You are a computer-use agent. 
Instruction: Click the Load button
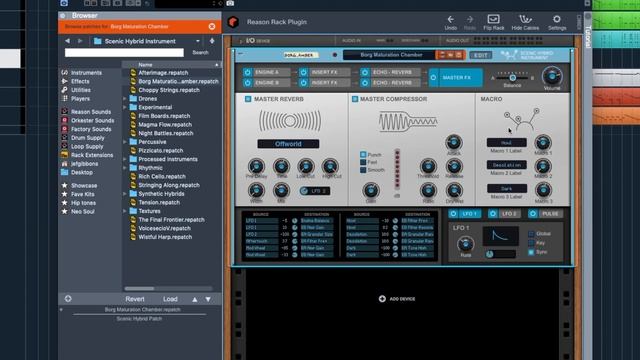coord(170,299)
